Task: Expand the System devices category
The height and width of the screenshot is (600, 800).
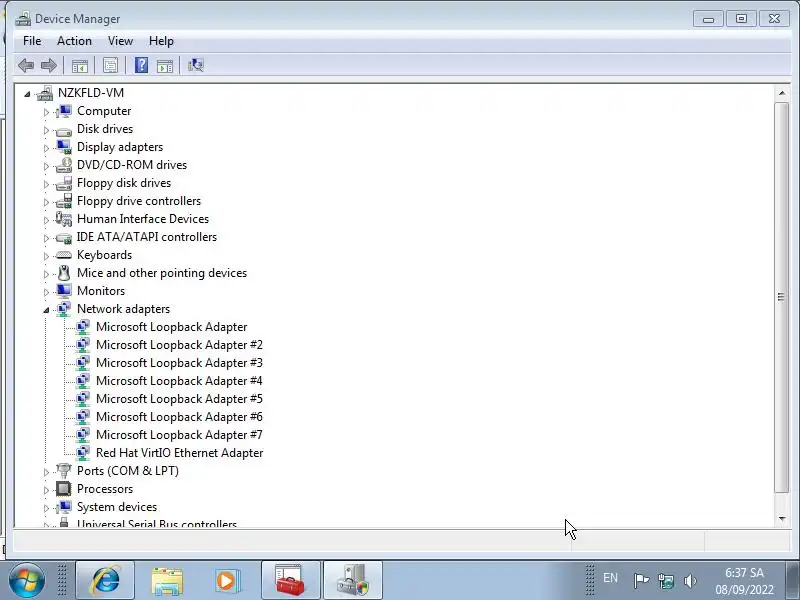Action: point(46,508)
